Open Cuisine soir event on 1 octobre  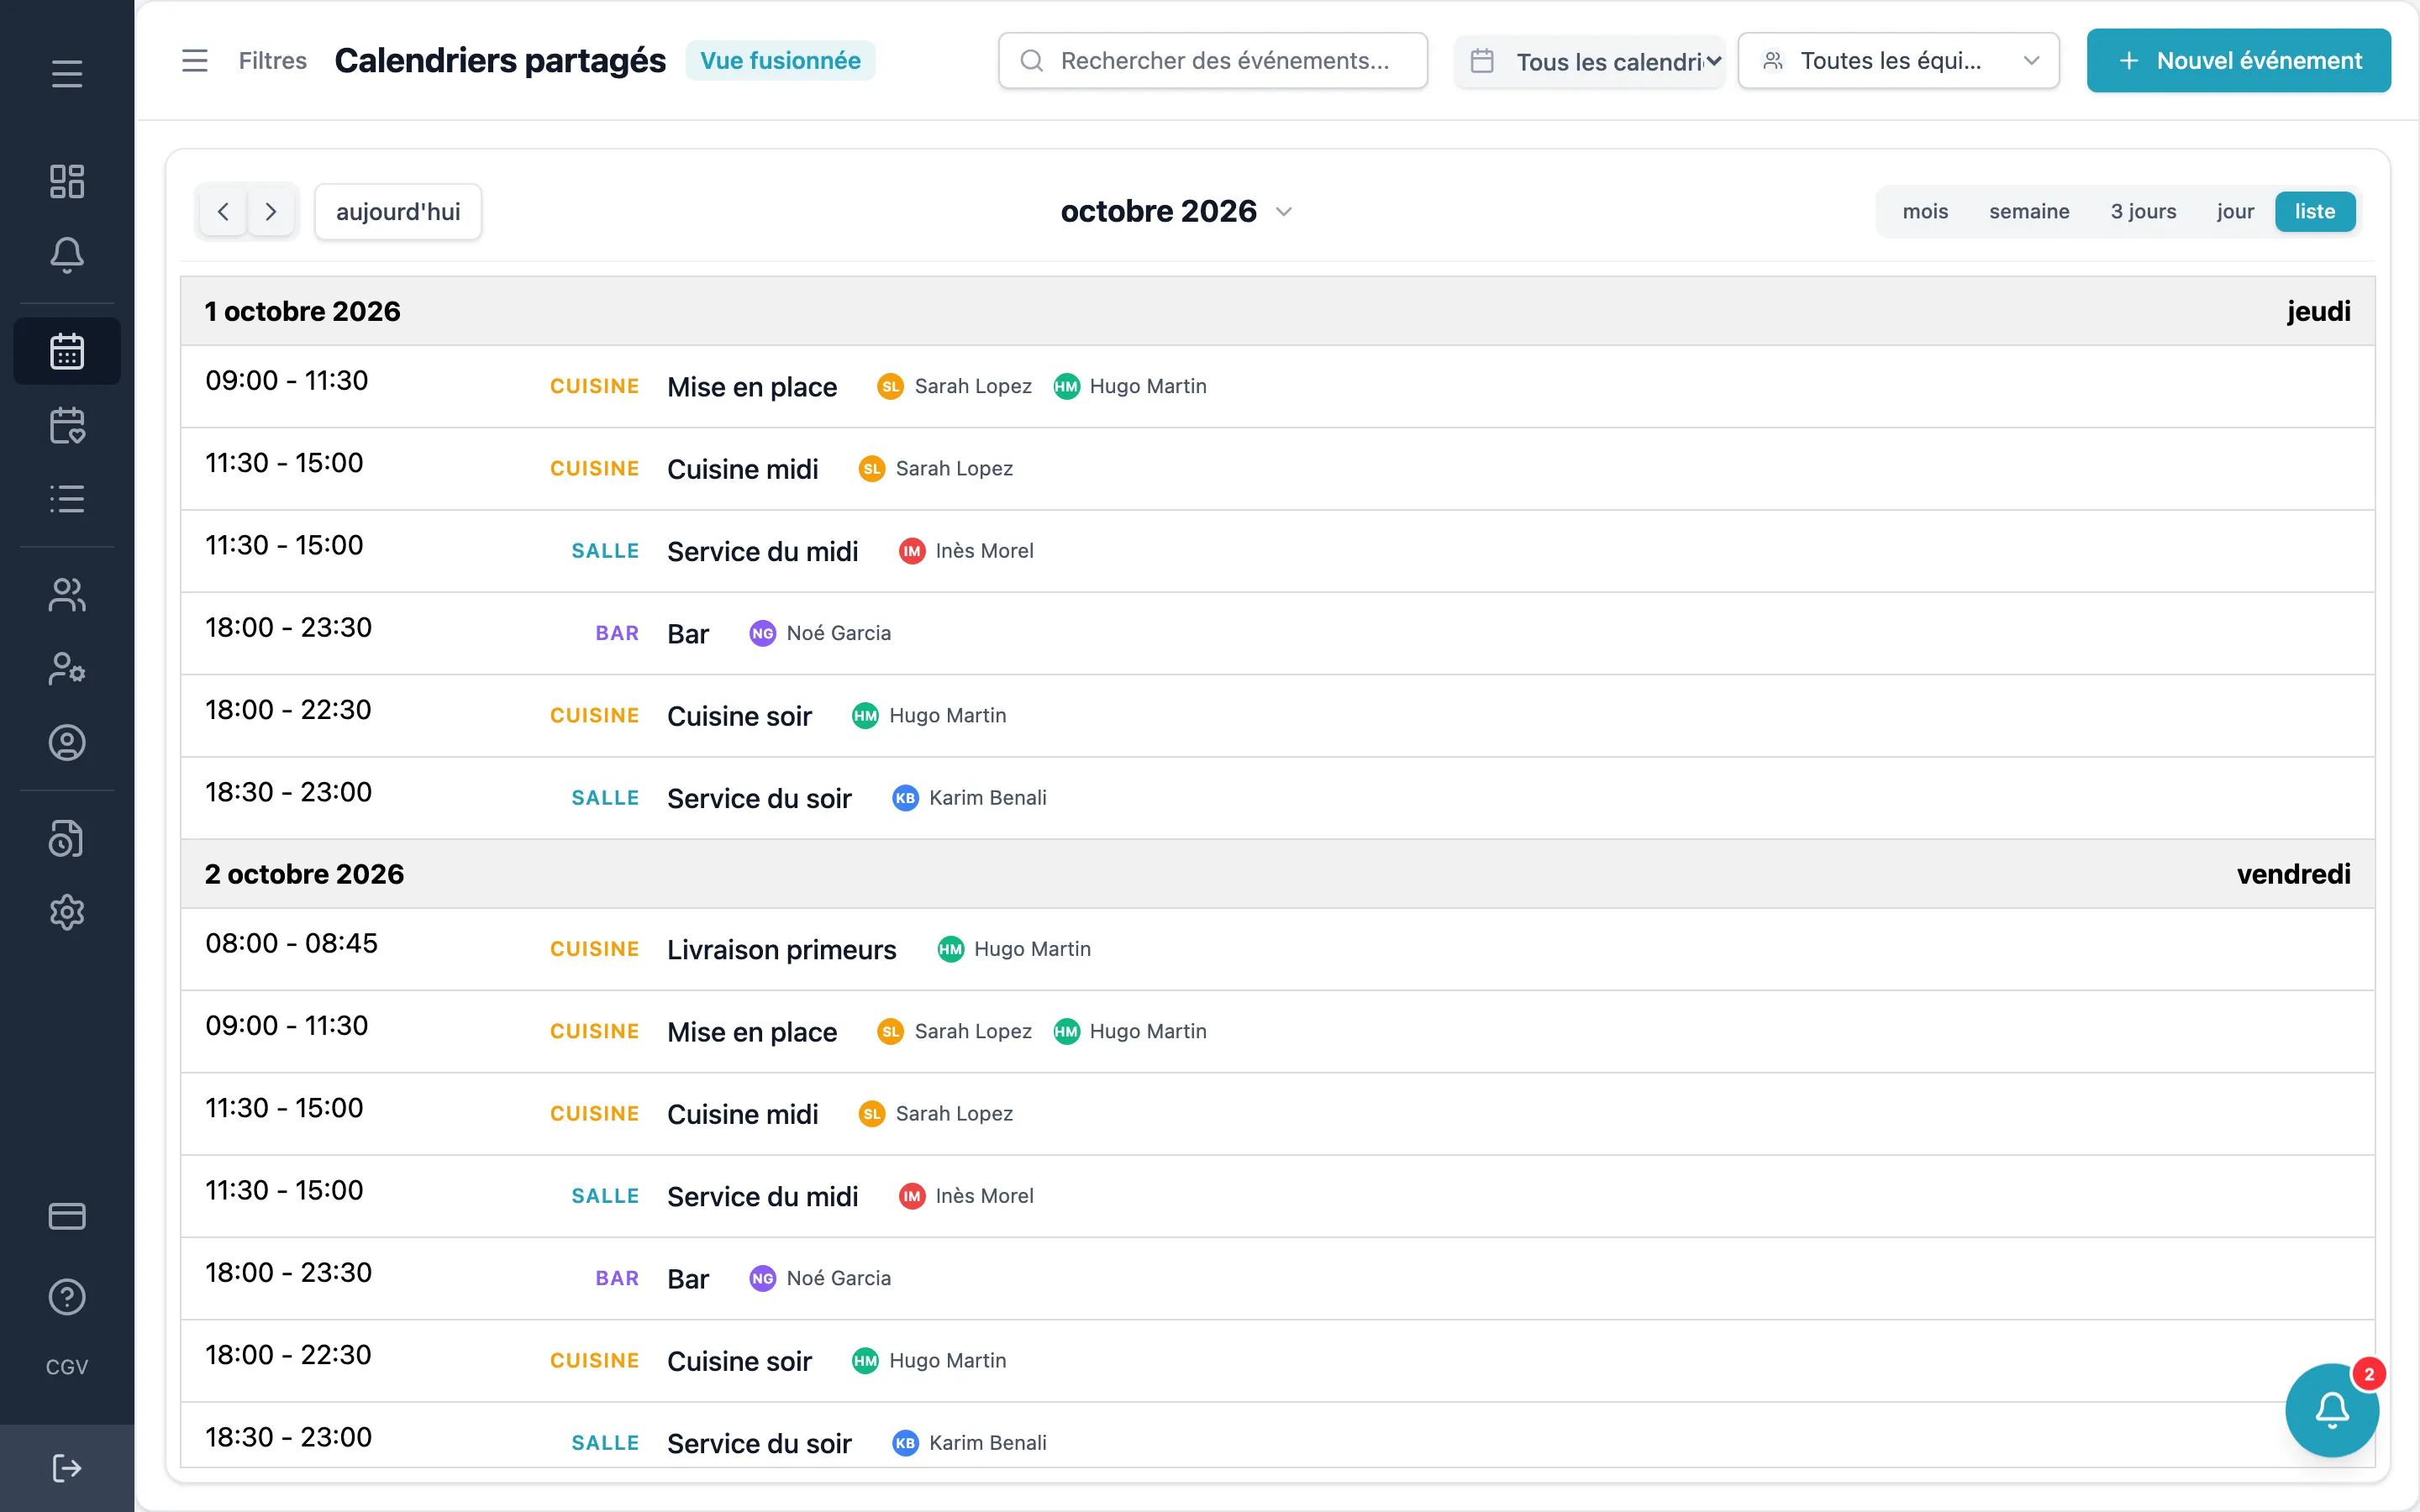pyautogui.click(x=1277, y=716)
